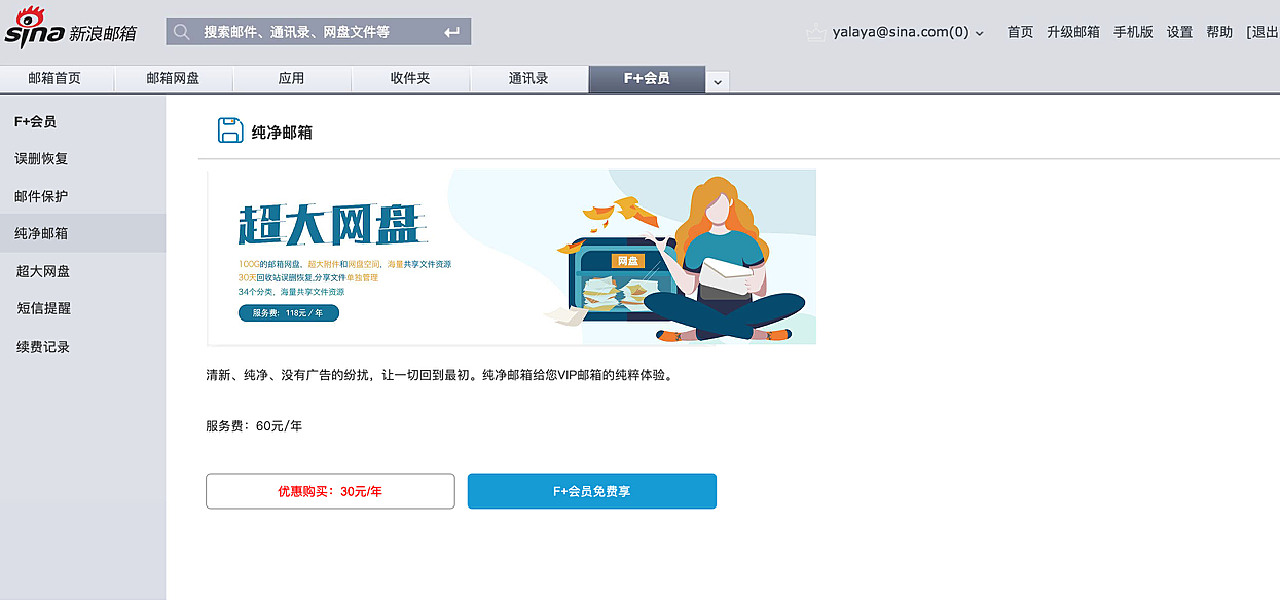Select 邮件保护 in the left menu

41,196
